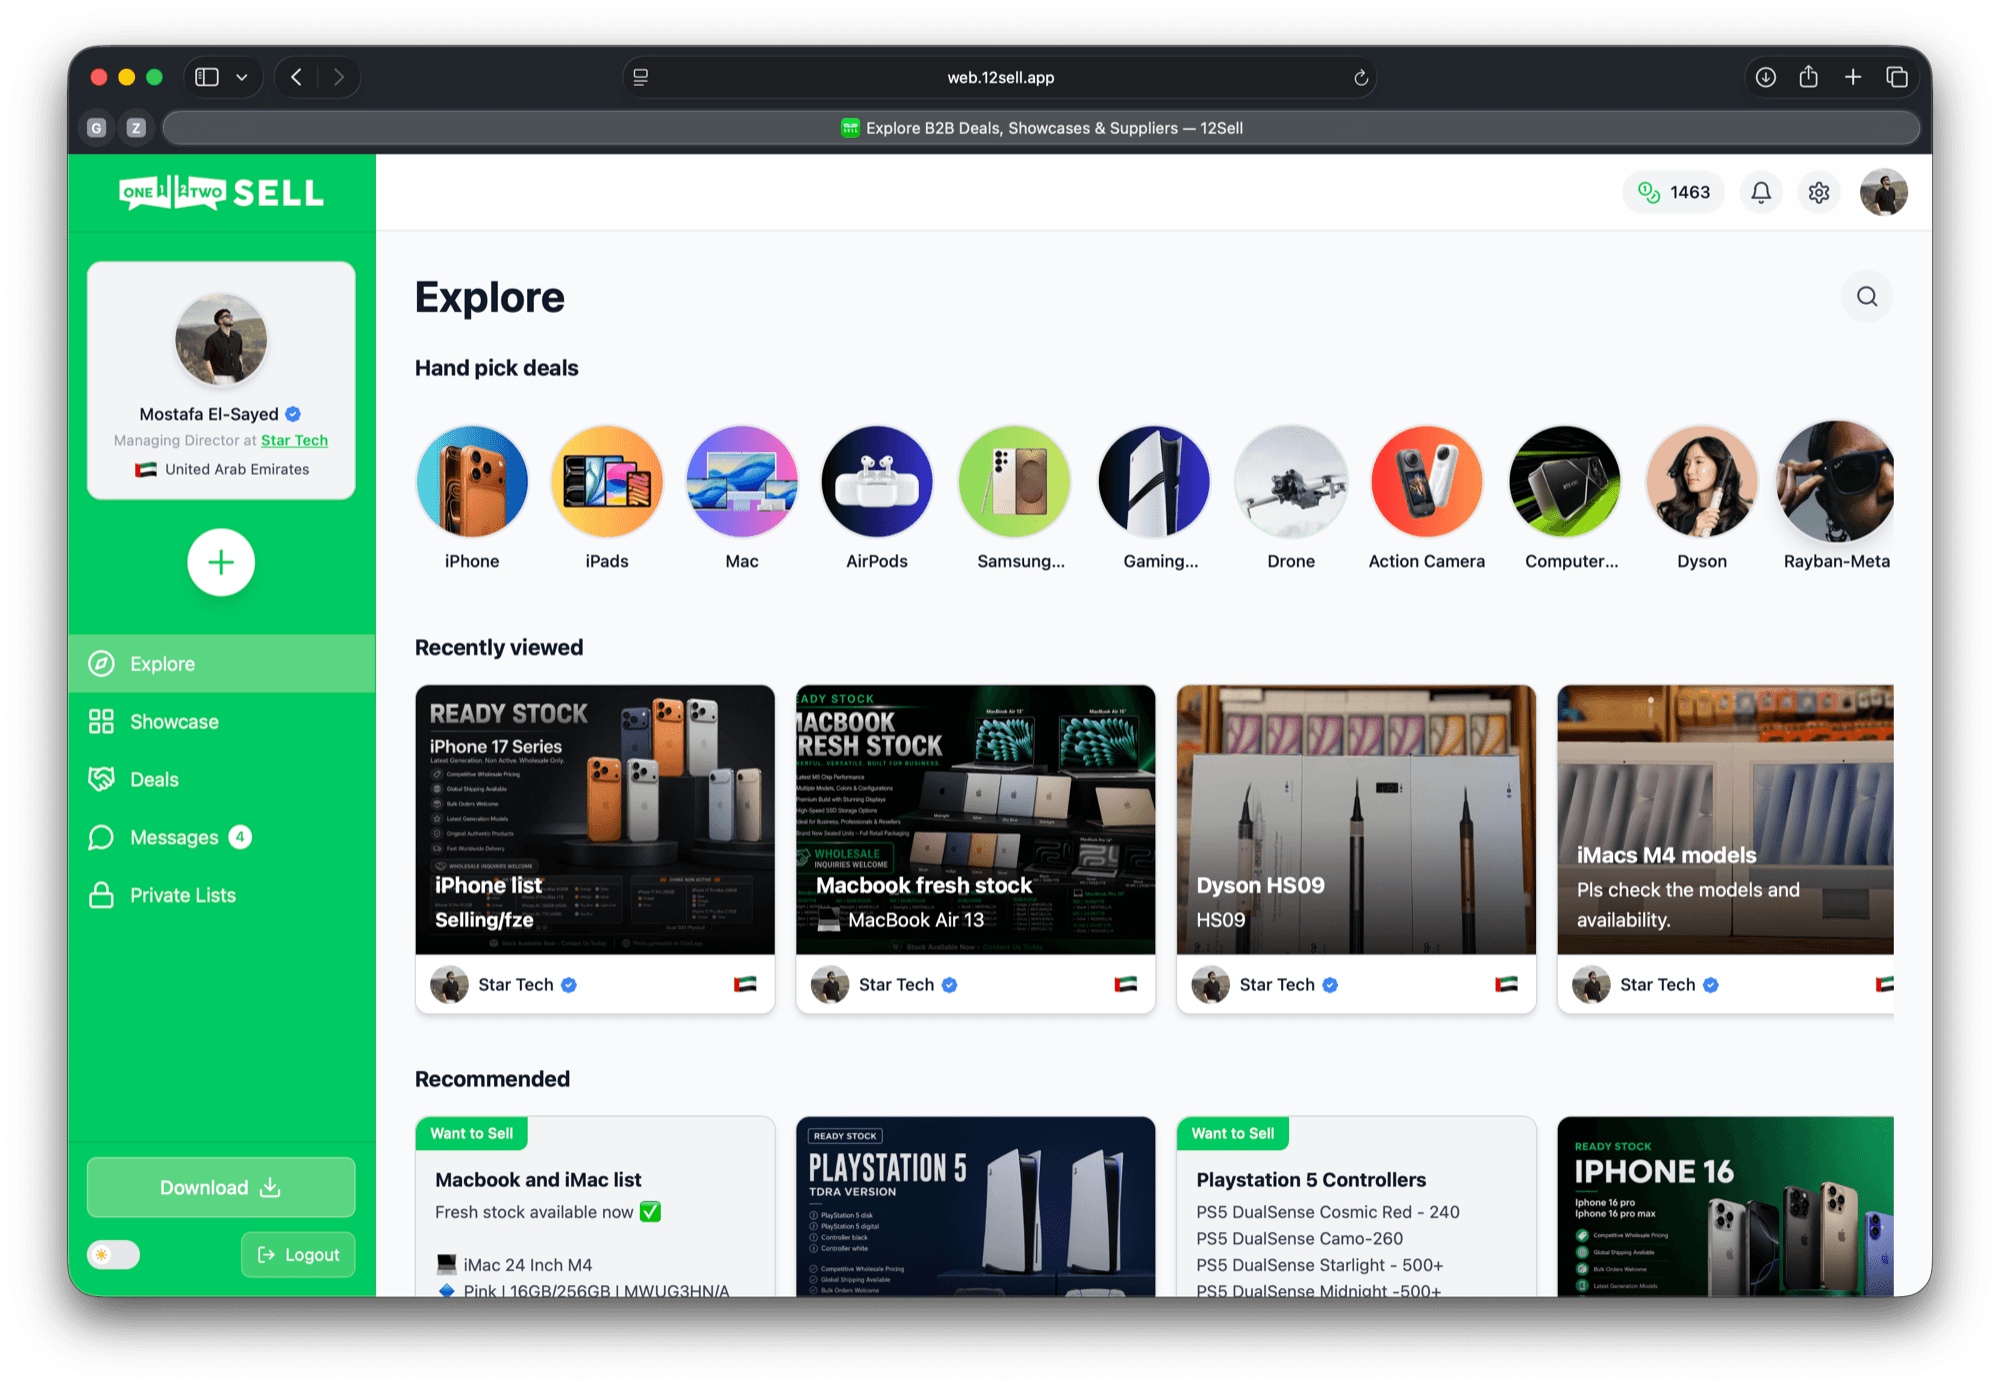2000x1386 pixels.
Task: Click Mostafa El-Sayed profile photo in sidebar
Action: [x=221, y=341]
